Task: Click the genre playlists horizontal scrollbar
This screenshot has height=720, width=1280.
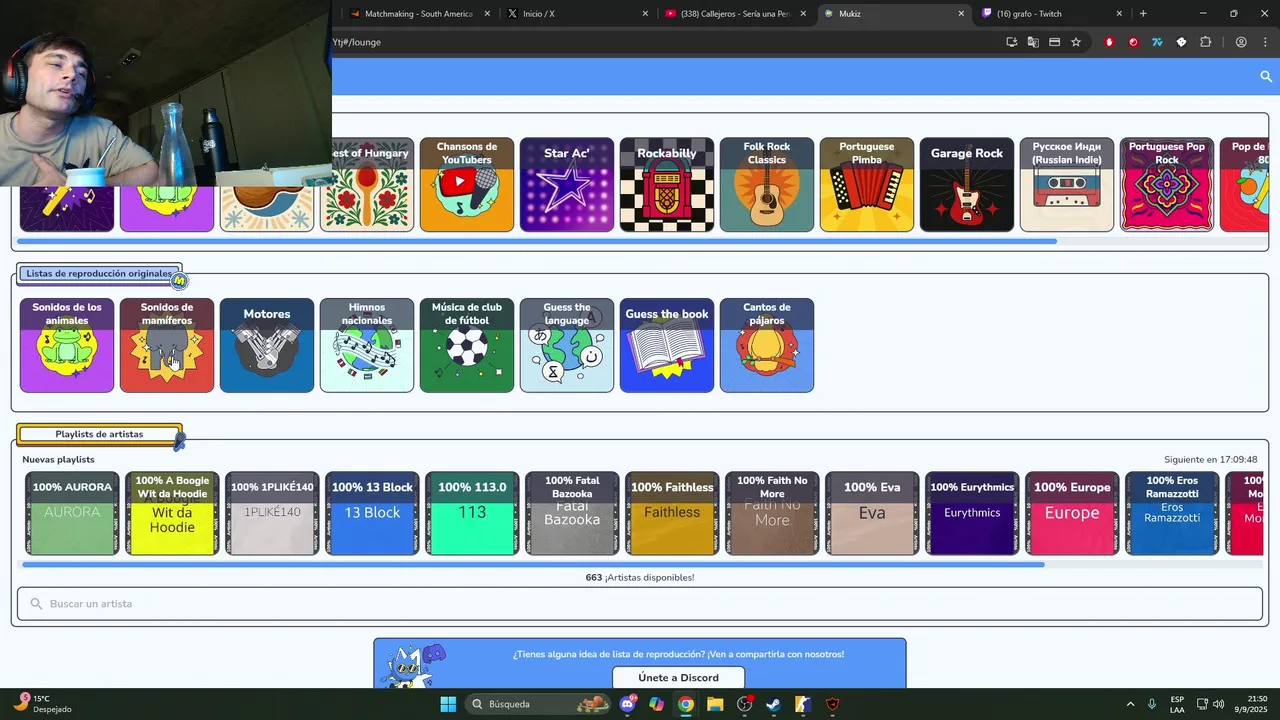Action: (x=537, y=241)
